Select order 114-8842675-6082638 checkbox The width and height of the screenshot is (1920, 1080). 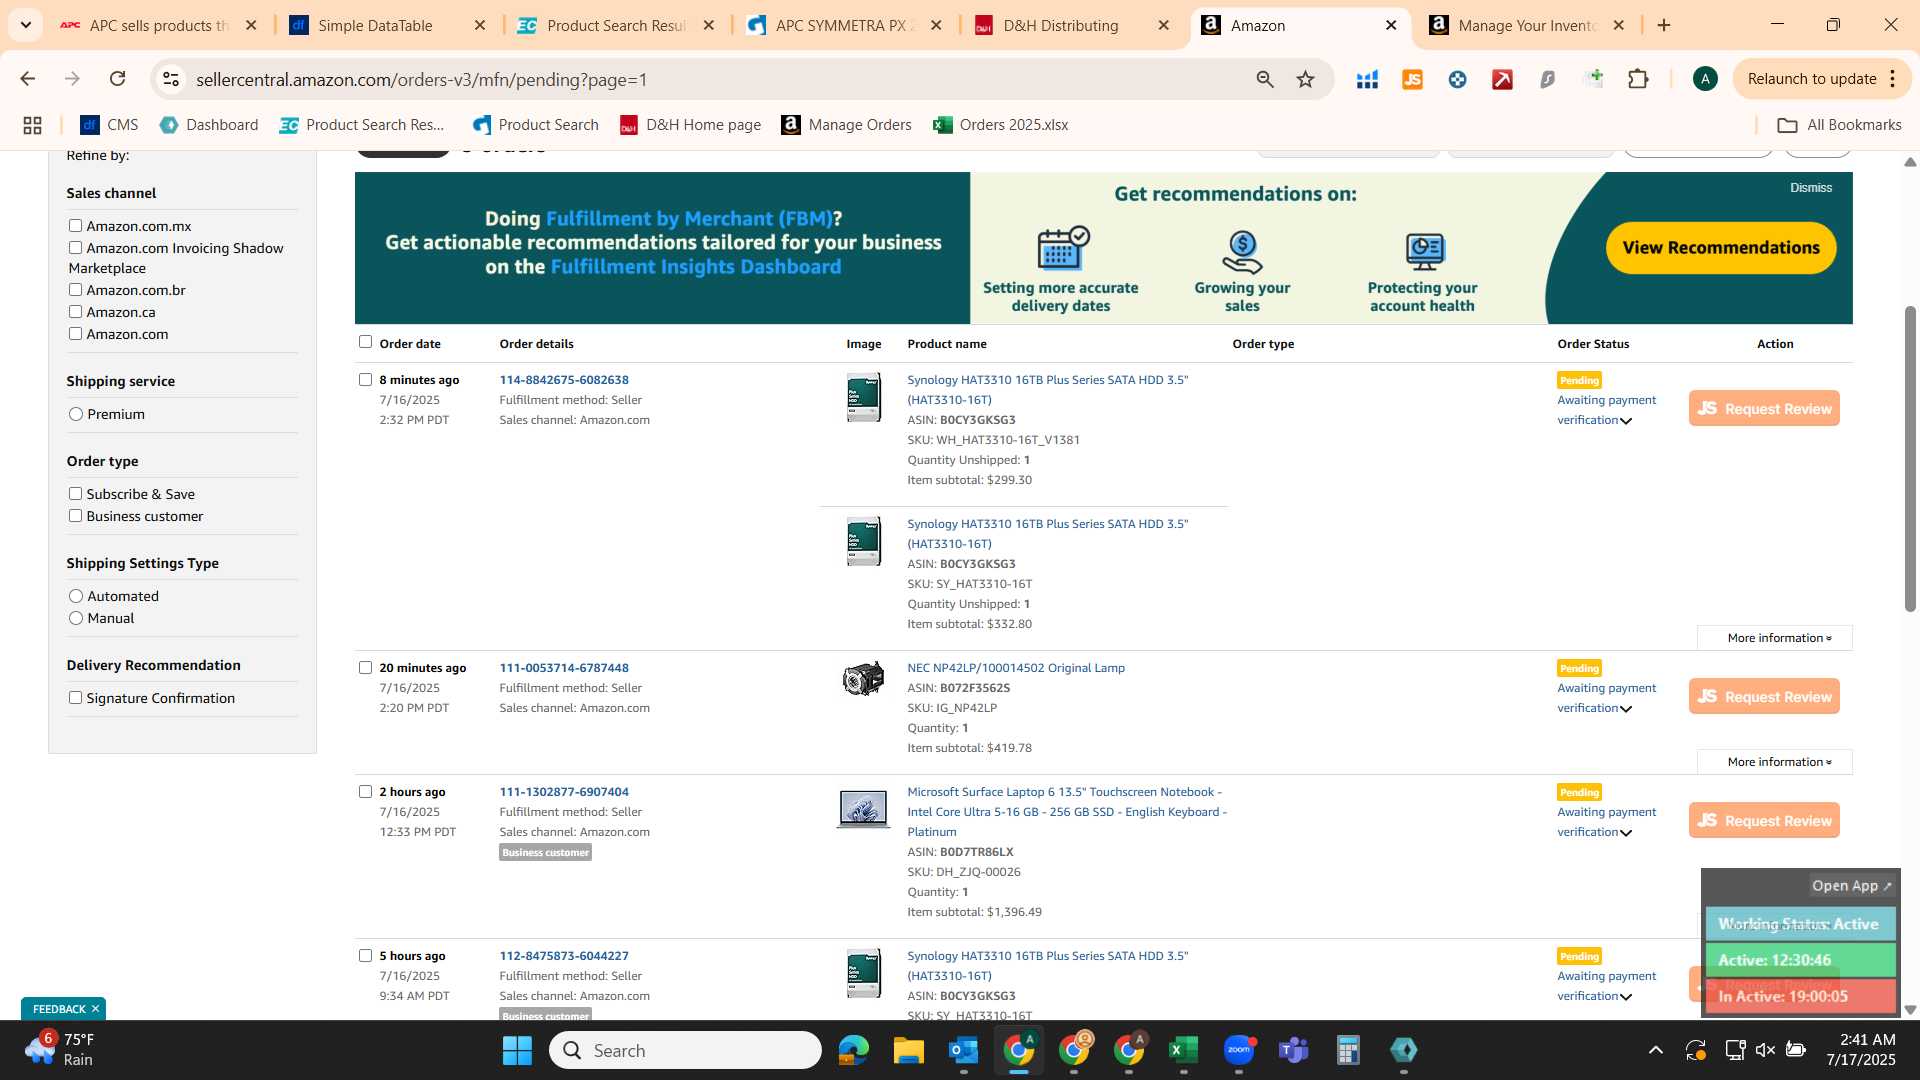click(x=365, y=380)
